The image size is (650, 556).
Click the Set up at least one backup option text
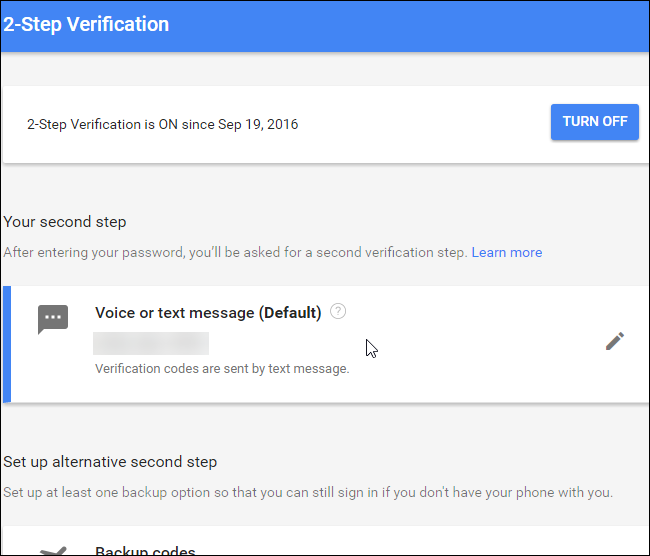(307, 492)
